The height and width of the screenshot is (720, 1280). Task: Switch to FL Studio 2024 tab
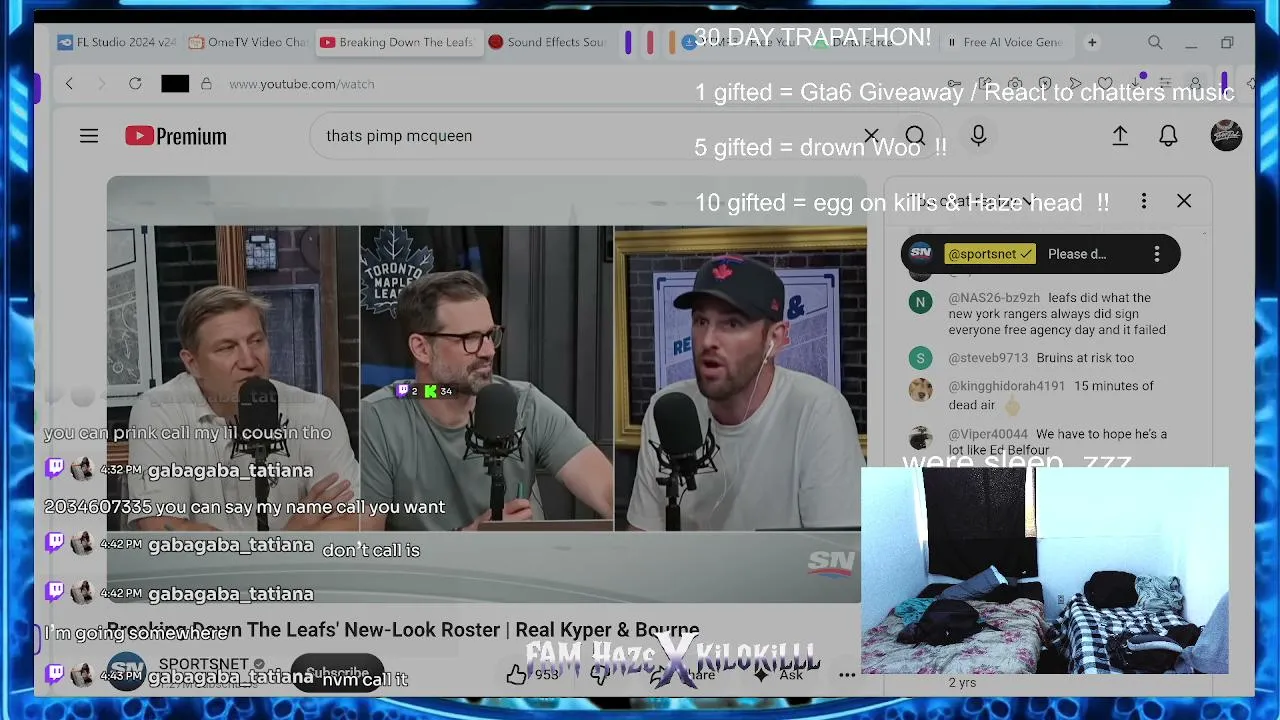(116, 43)
